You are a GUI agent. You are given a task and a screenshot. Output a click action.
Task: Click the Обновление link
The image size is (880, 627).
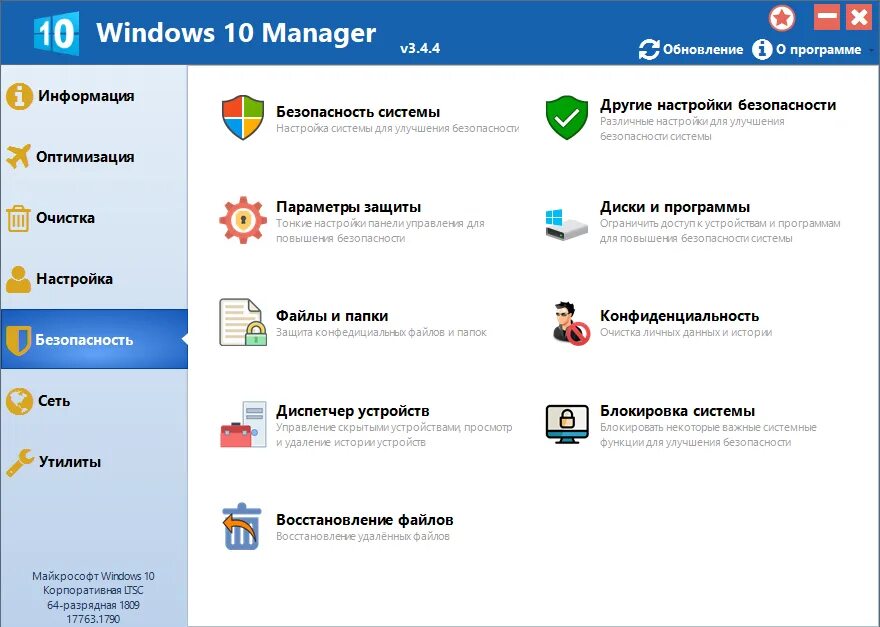pyautogui.click(x=703, y=49)
